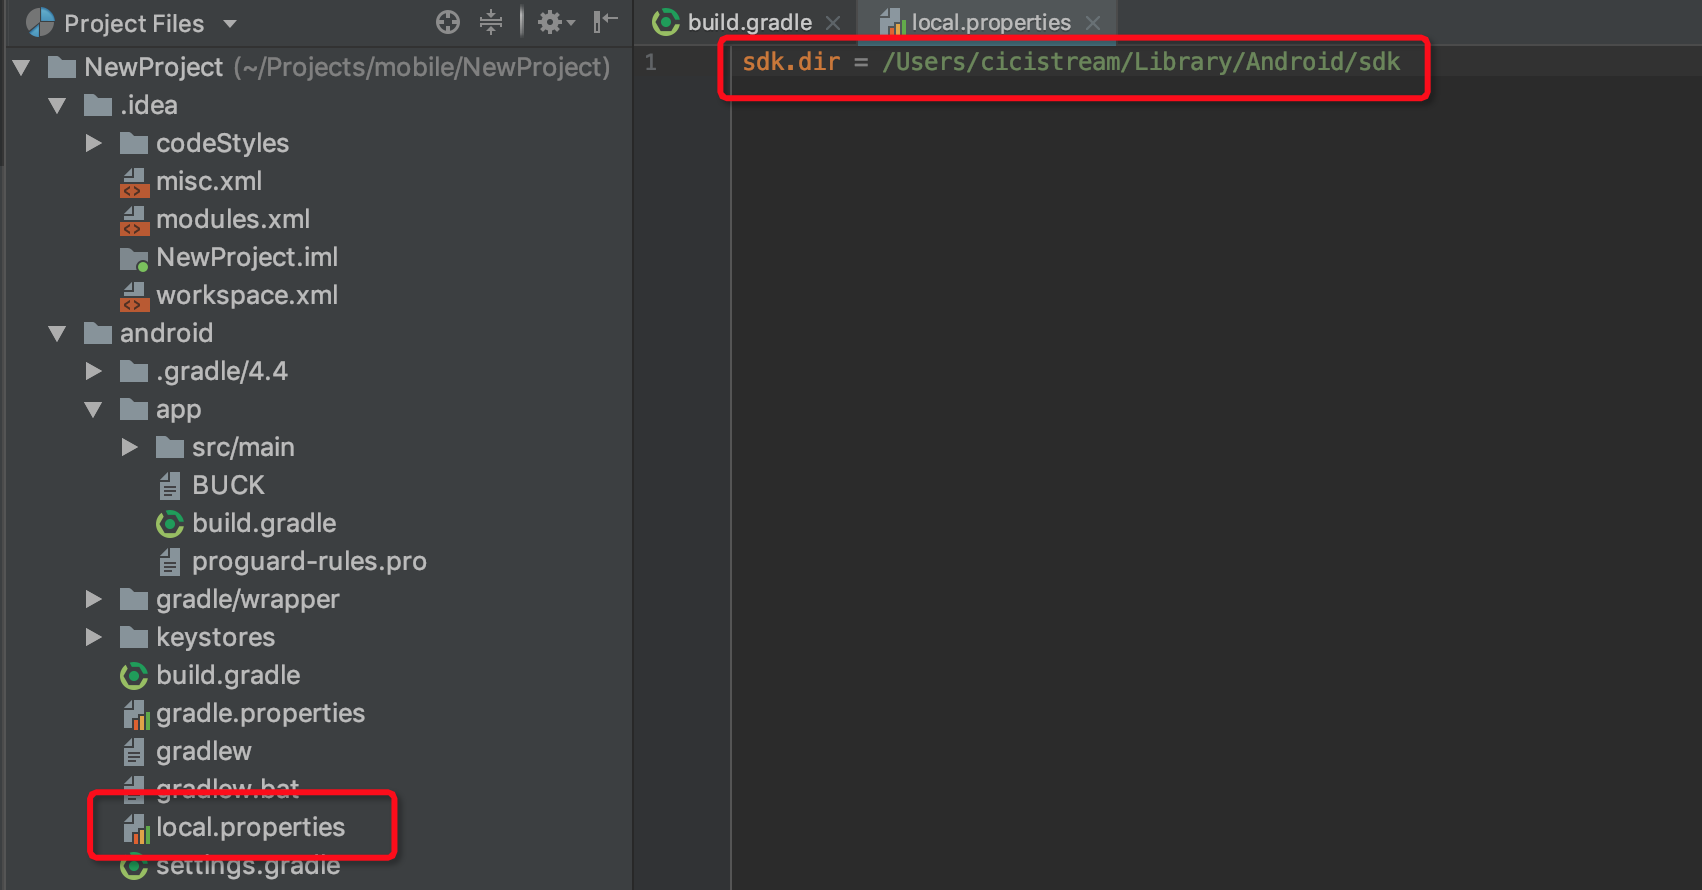Viewport: 1702px width, 890px height.
Task: Expand the codeStyles folder
Action: click(94, 143)
